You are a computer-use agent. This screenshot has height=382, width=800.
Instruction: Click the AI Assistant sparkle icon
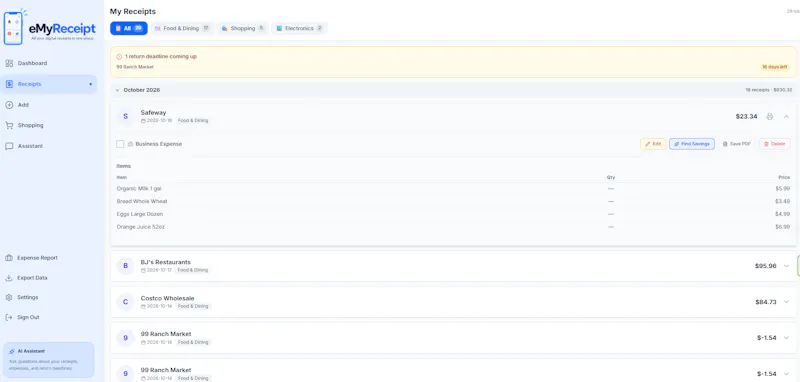(12, 351)
